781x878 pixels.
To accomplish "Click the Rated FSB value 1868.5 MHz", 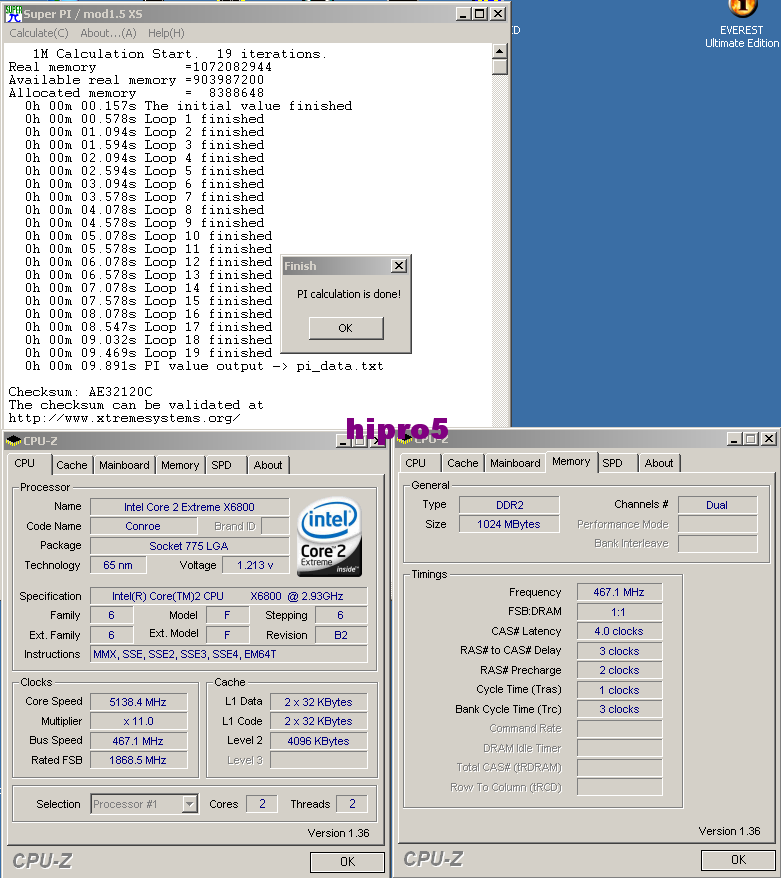I will tap(138, 760).
